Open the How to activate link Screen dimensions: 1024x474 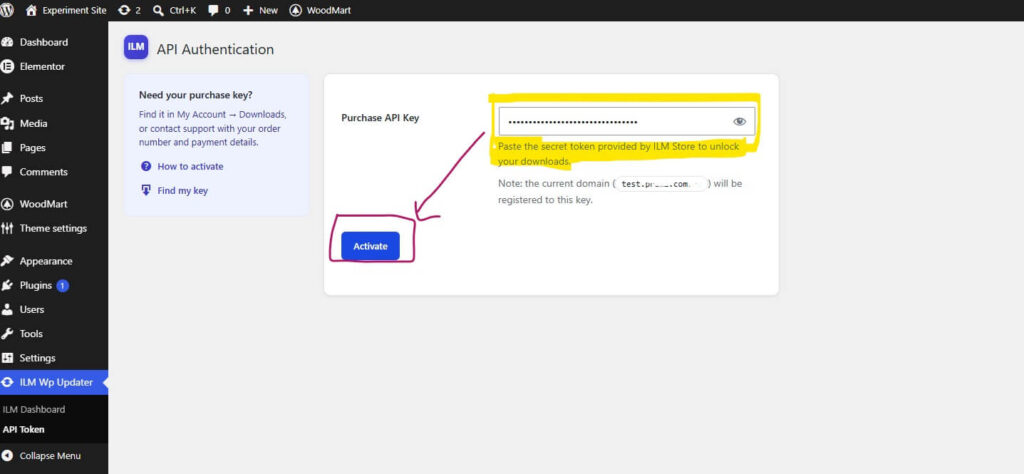[190, 166]
